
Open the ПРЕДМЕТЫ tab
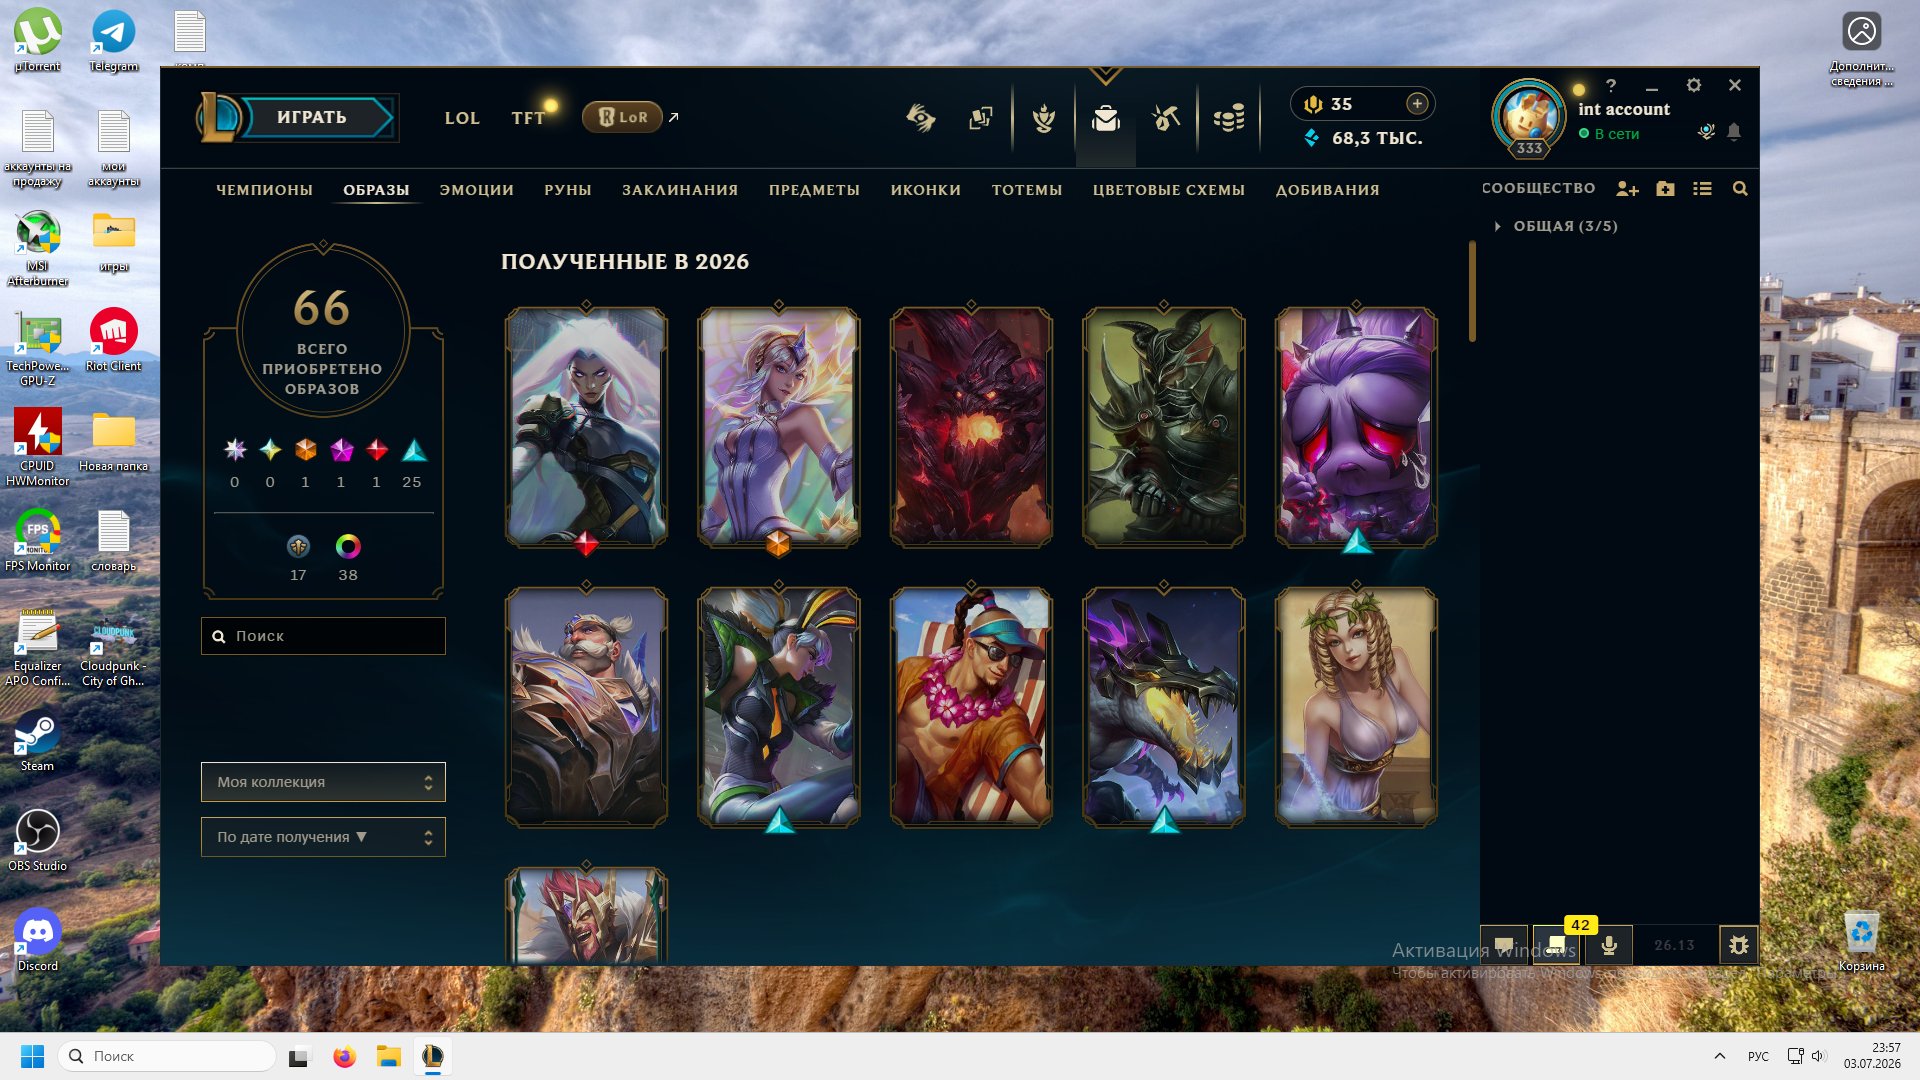pos(814,190)
